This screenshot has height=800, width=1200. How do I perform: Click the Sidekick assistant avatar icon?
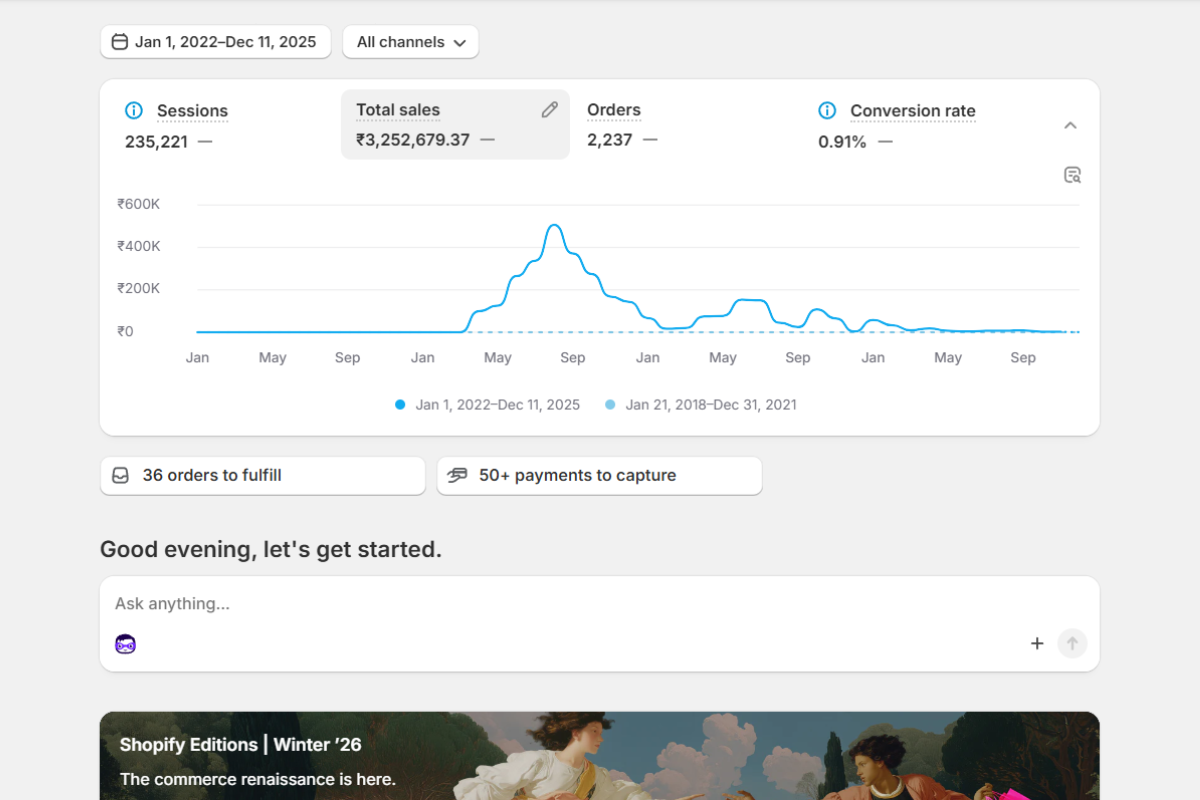click(125, 644)
